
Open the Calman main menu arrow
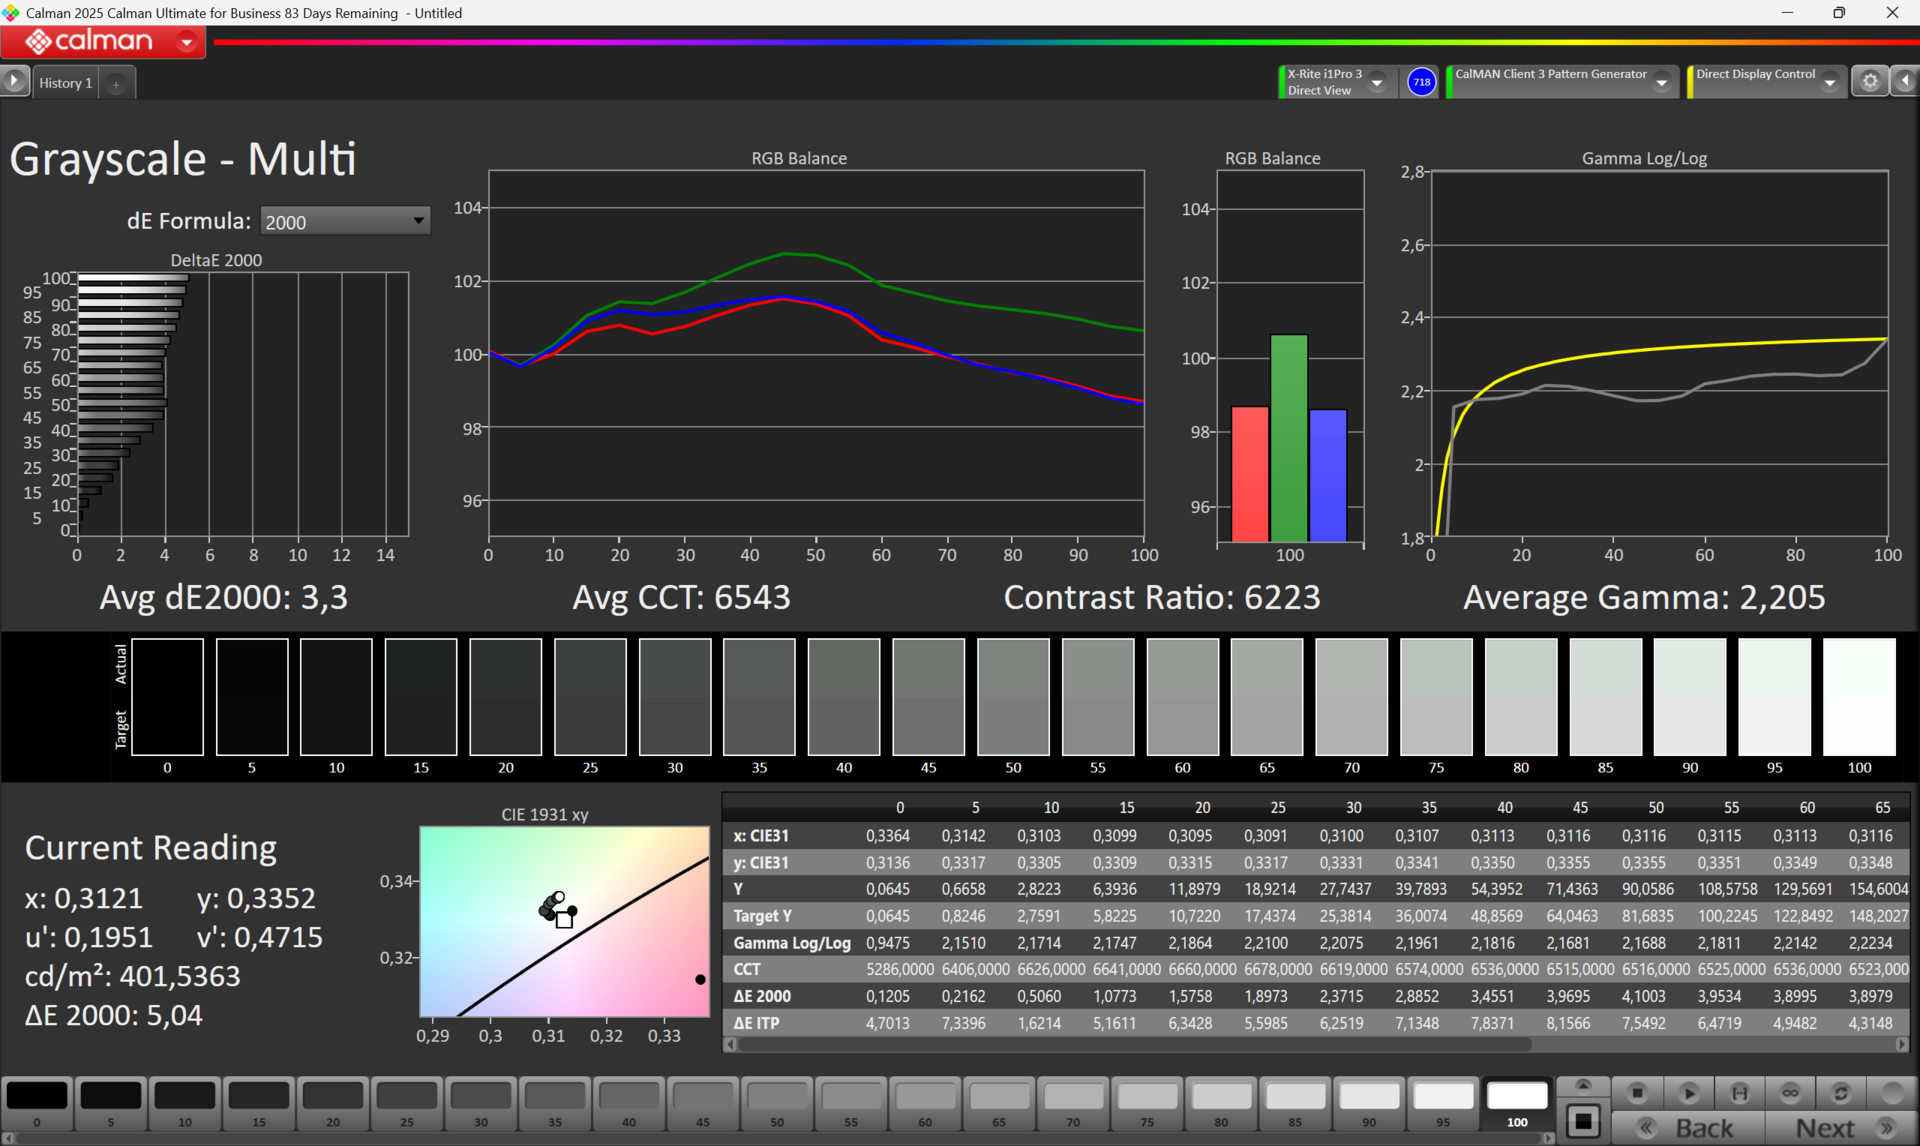click(x=186, y=42)
